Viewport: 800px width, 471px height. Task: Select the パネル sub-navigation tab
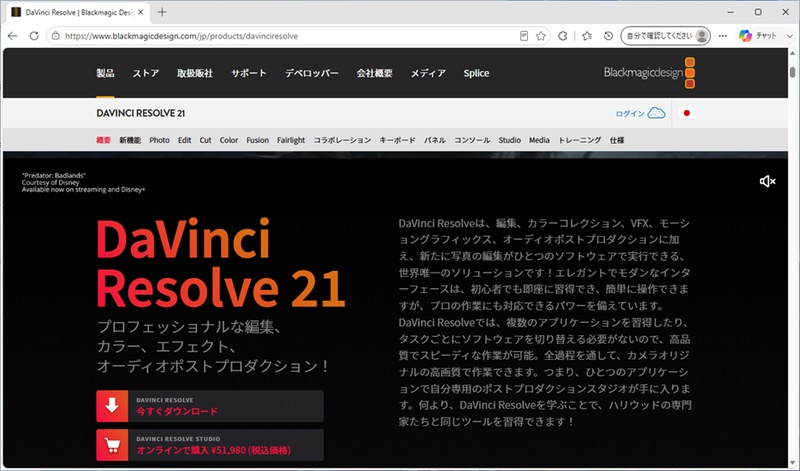435,140
